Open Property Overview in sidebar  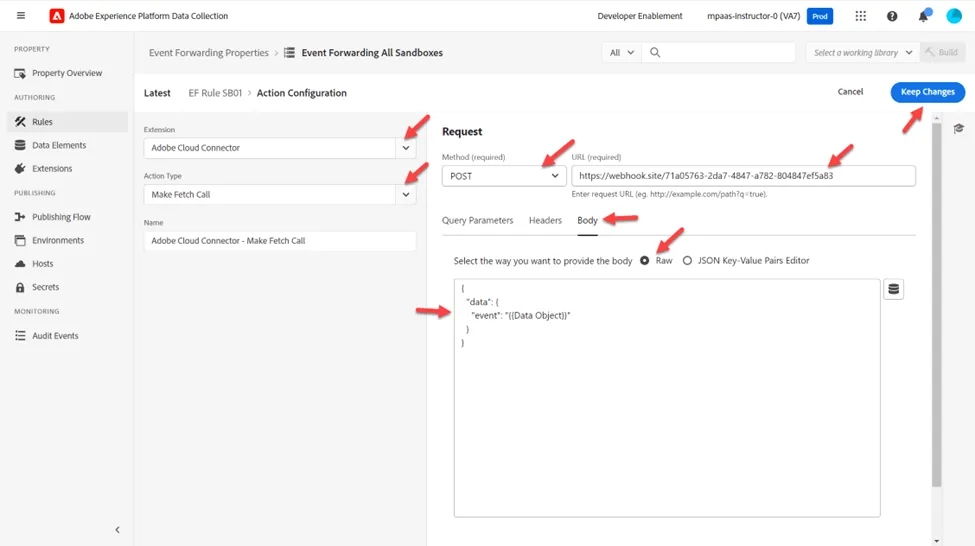(x=67, y=73)
